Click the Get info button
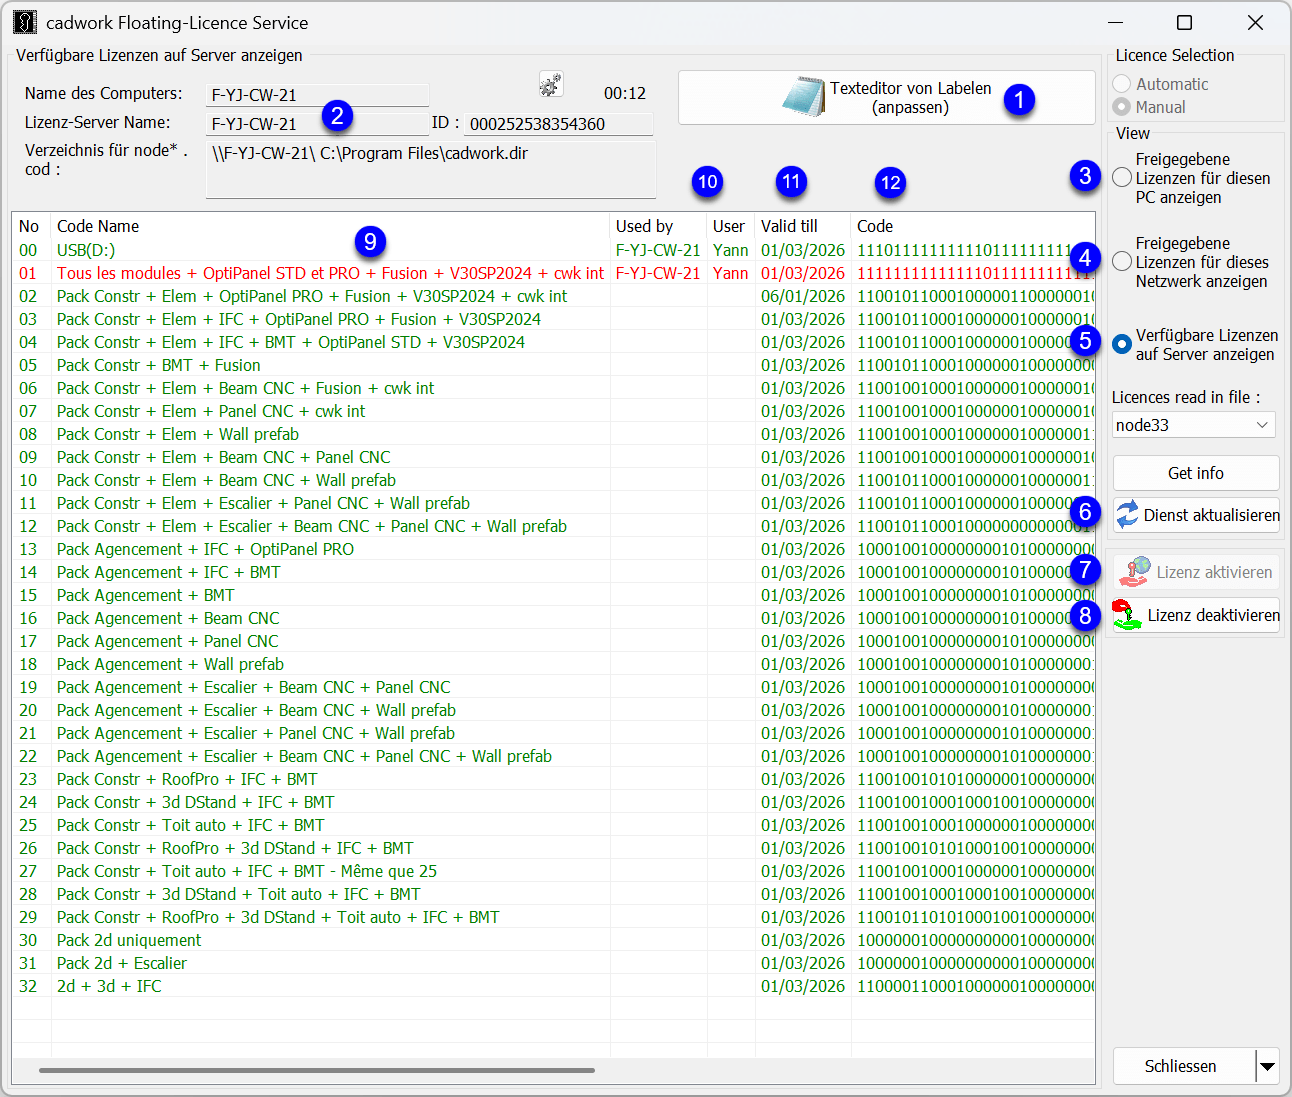 [x=1195, y=473]
